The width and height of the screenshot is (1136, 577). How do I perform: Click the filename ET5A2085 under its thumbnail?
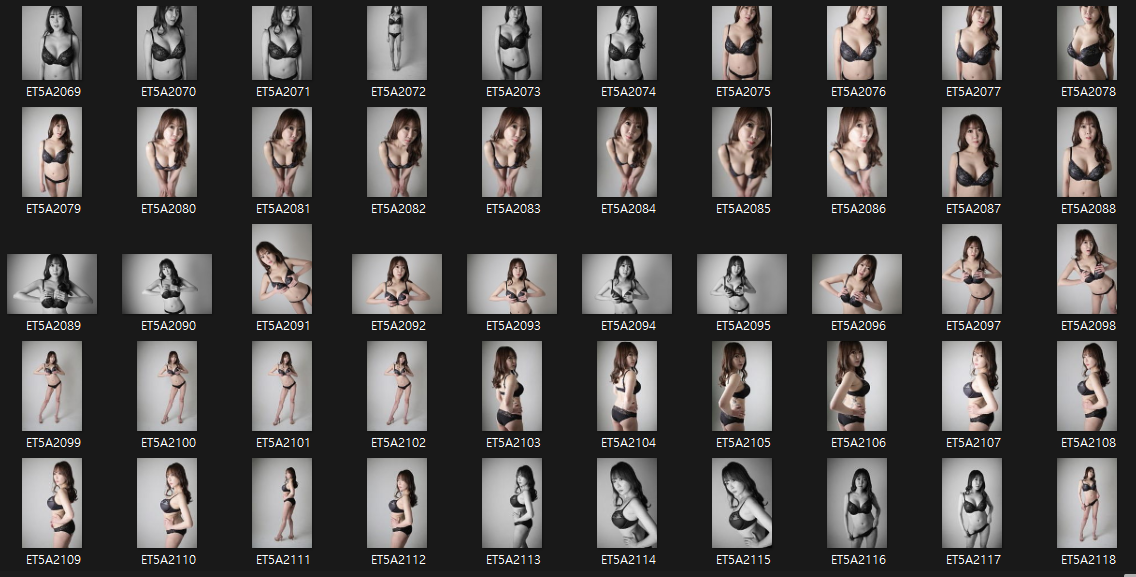[x=742, y=207]
